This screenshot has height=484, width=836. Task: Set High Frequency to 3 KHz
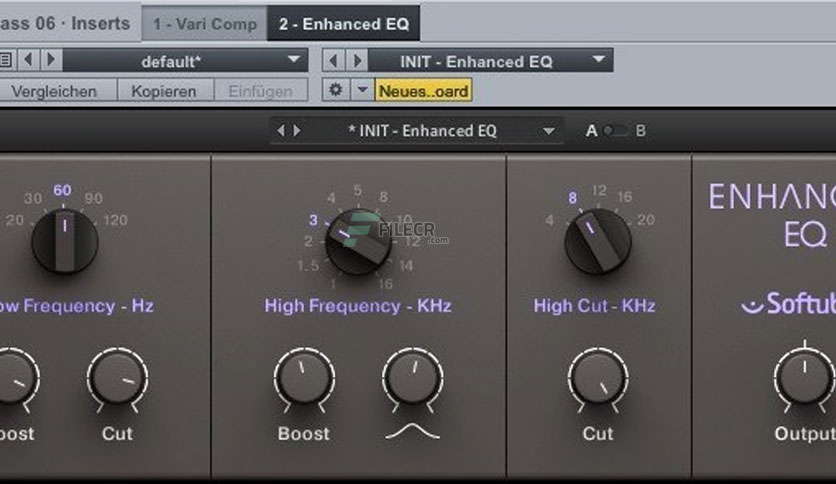click(314, 220)
